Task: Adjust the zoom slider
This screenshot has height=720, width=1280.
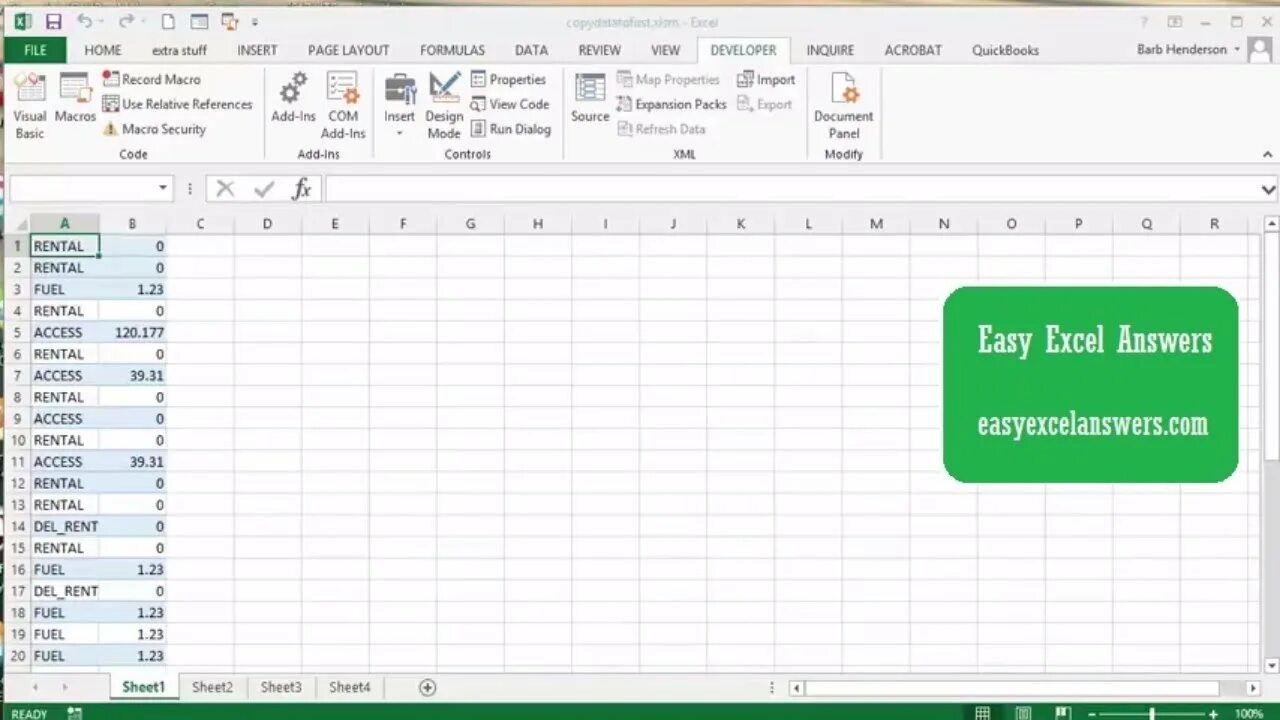Action: pos(1153,713)
